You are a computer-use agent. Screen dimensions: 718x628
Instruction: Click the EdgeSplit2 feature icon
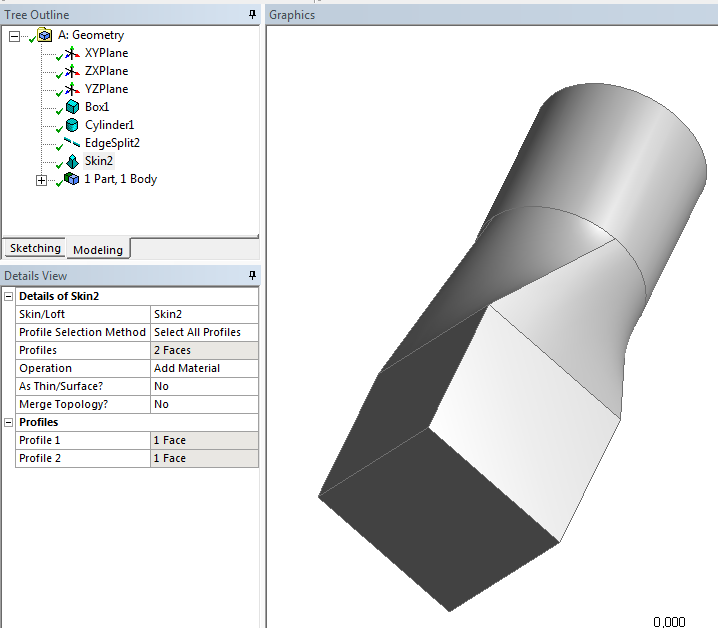click(x=72, y=142)
